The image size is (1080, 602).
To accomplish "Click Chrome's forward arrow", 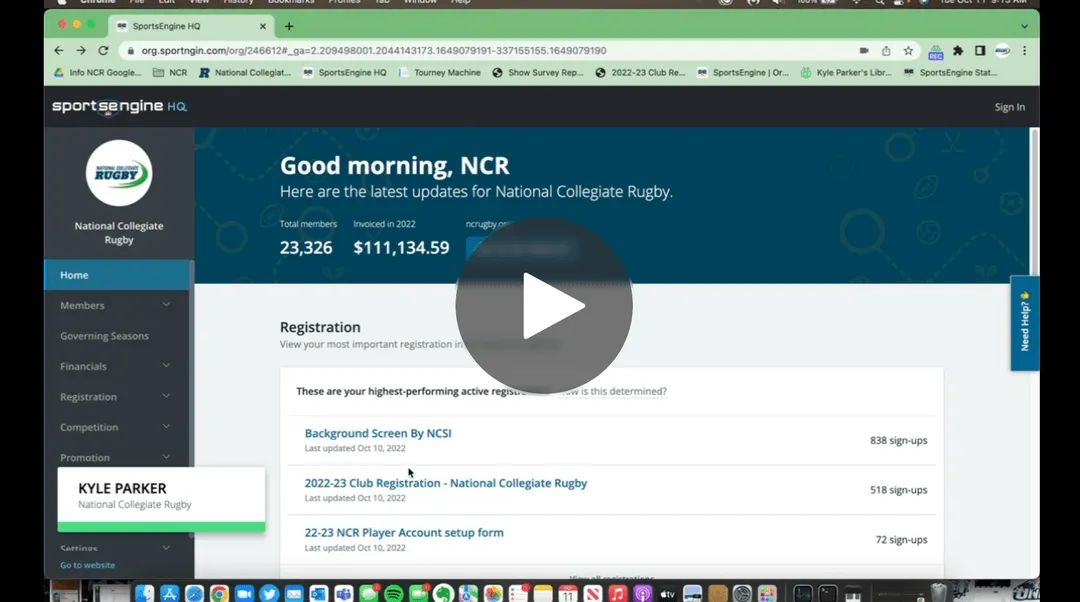I will pos(81,50).
